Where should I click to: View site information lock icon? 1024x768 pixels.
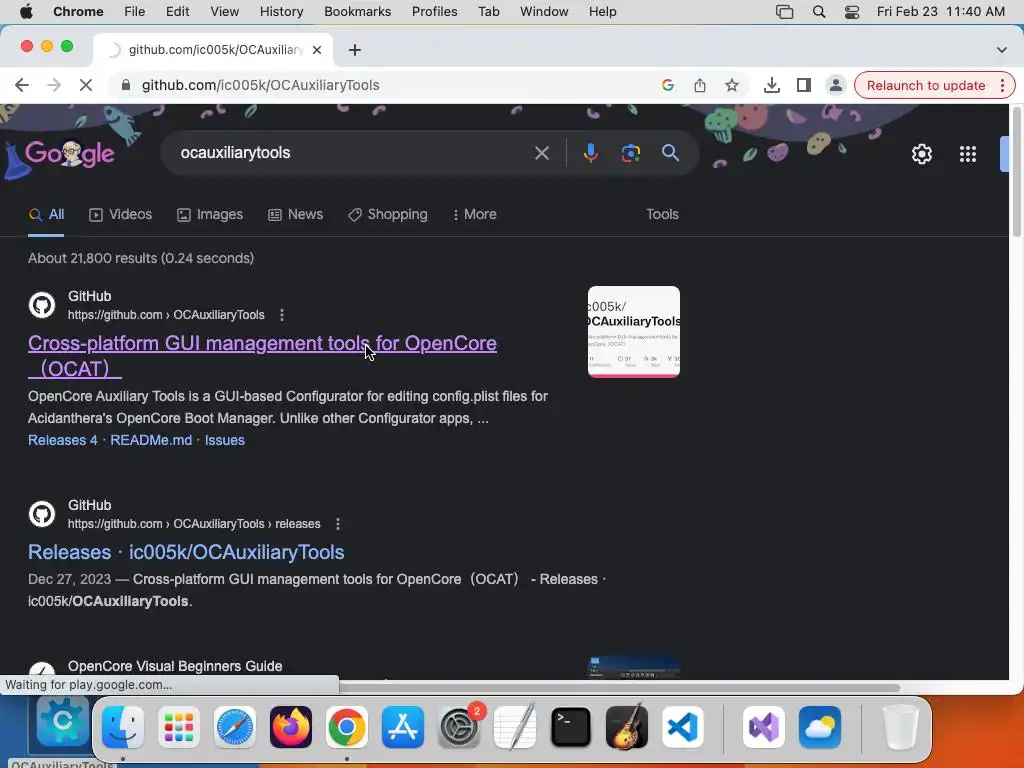126,85
